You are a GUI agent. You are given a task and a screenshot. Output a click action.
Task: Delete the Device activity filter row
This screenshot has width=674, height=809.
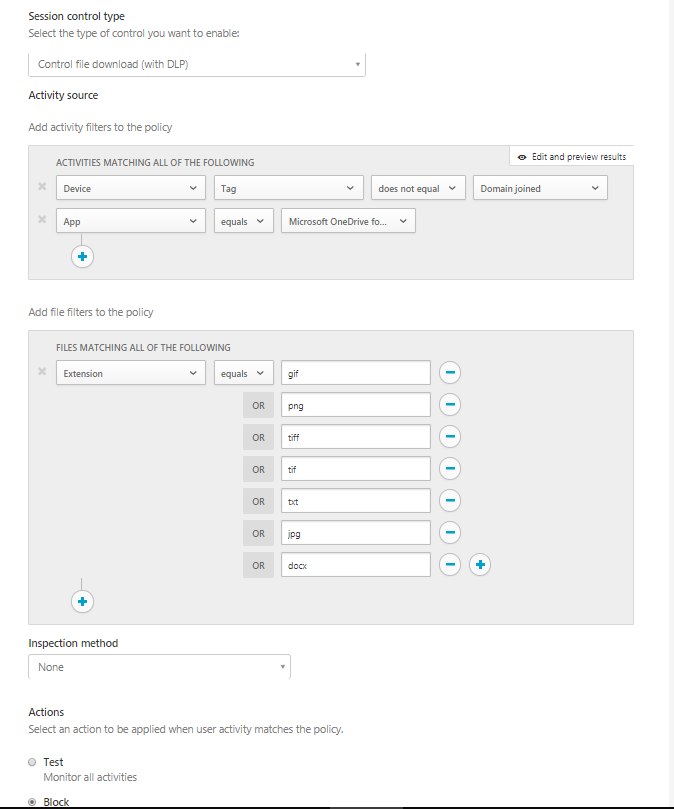click(x=41, y=187)
